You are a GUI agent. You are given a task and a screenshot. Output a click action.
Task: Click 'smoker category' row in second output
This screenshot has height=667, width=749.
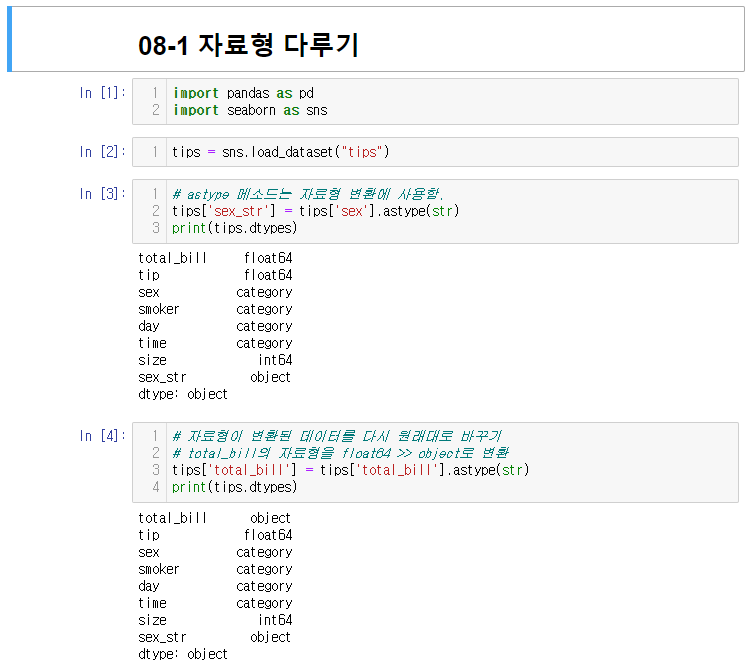(x=215, y=569)
